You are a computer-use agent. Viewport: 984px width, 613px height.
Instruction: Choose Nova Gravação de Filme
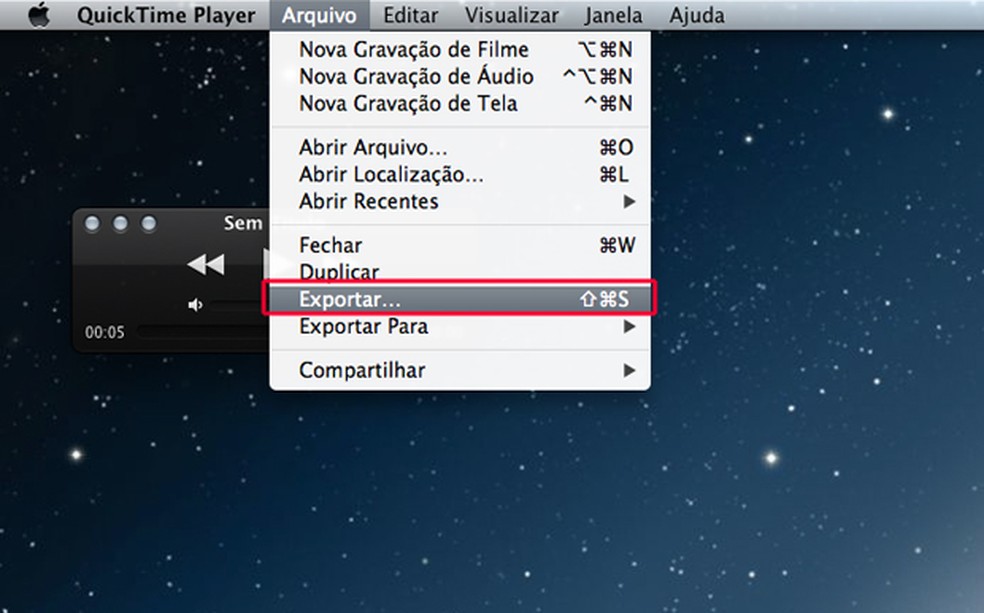click(x=460, y=49)
